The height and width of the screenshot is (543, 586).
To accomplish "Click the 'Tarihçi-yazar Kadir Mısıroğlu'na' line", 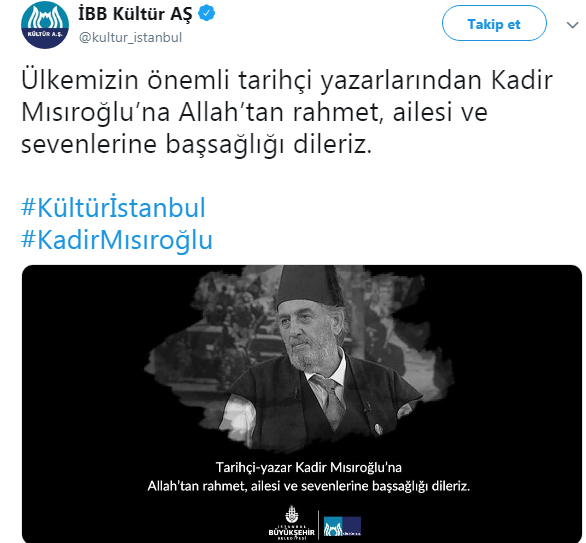I will click(309, 467).
